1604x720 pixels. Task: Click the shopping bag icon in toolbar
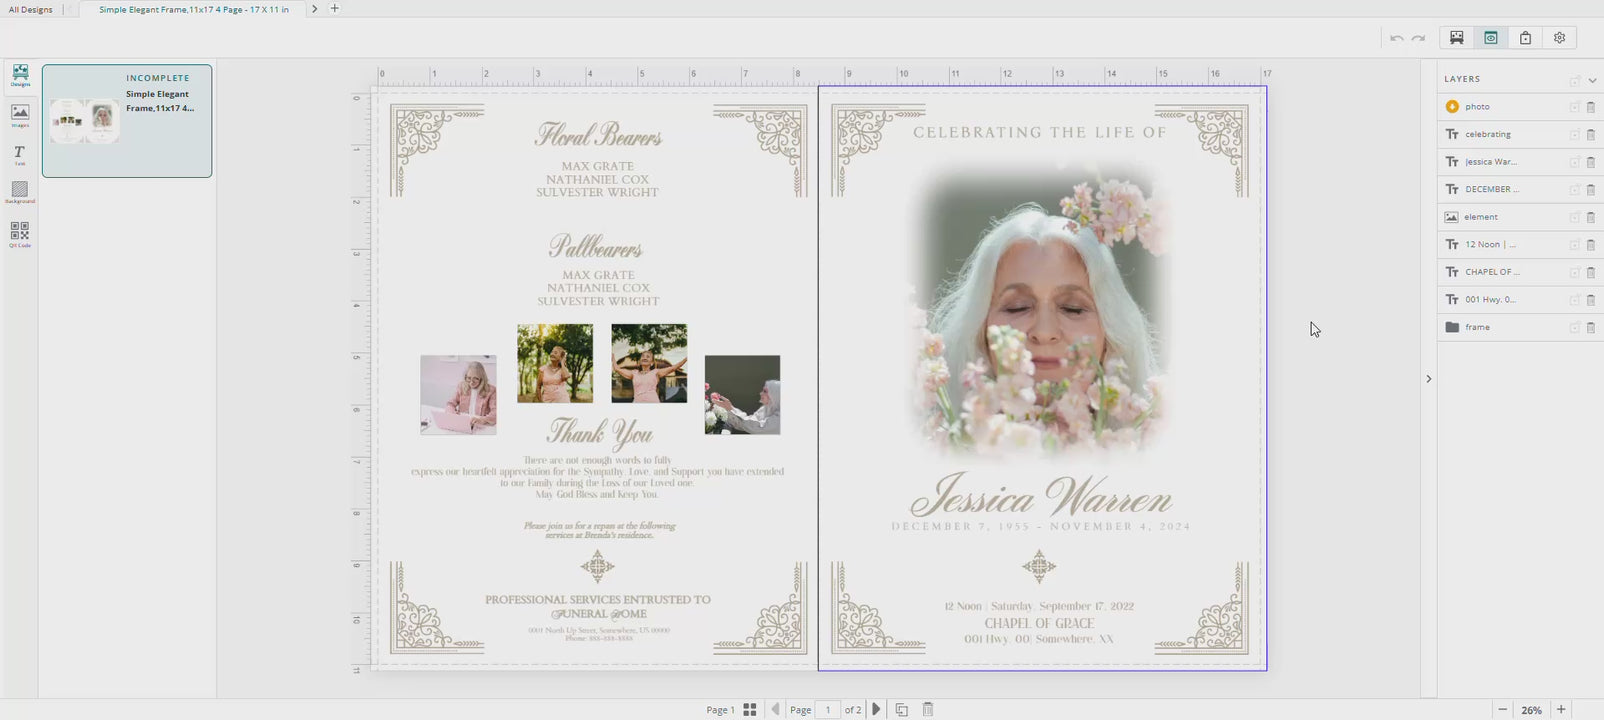pos(1525,38)
